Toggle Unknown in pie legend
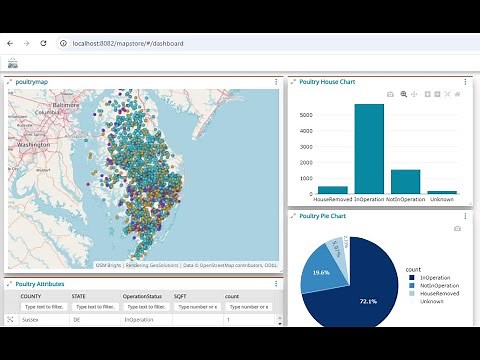The width and height of the screenshot is (480, 360). click(427, 301)
